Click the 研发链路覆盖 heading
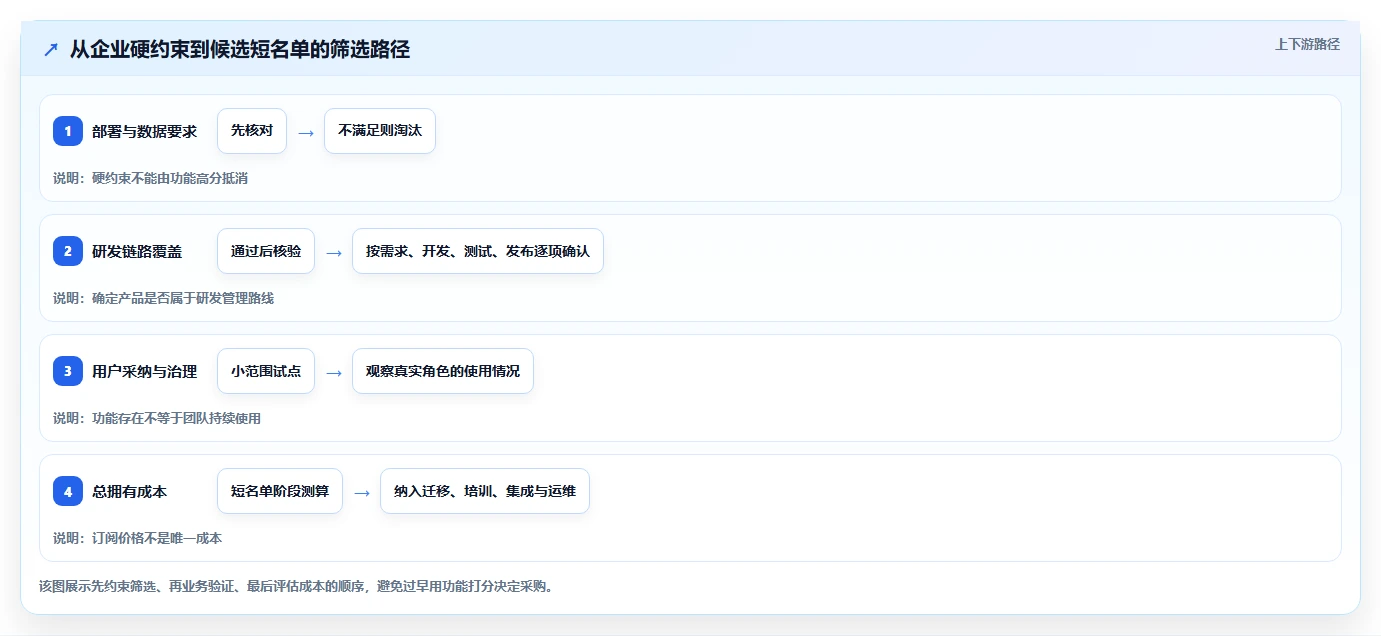Screen dimensions: 1381x636 137,251
